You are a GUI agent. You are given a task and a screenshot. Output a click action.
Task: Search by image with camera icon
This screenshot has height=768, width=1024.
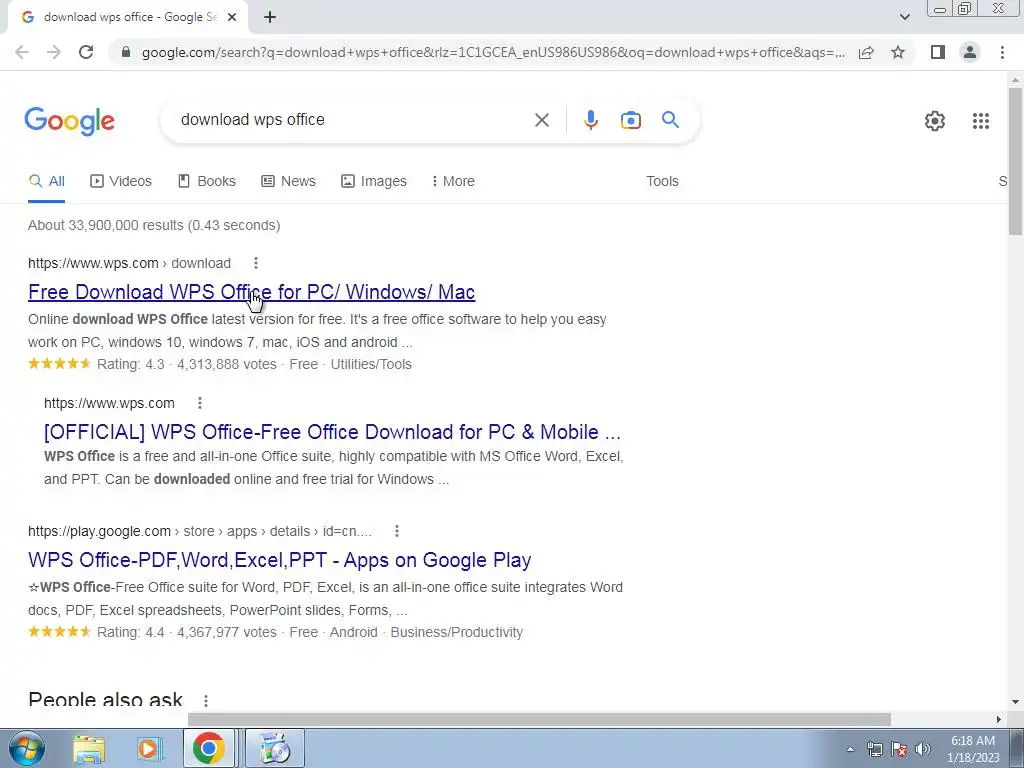coord(630,120)
